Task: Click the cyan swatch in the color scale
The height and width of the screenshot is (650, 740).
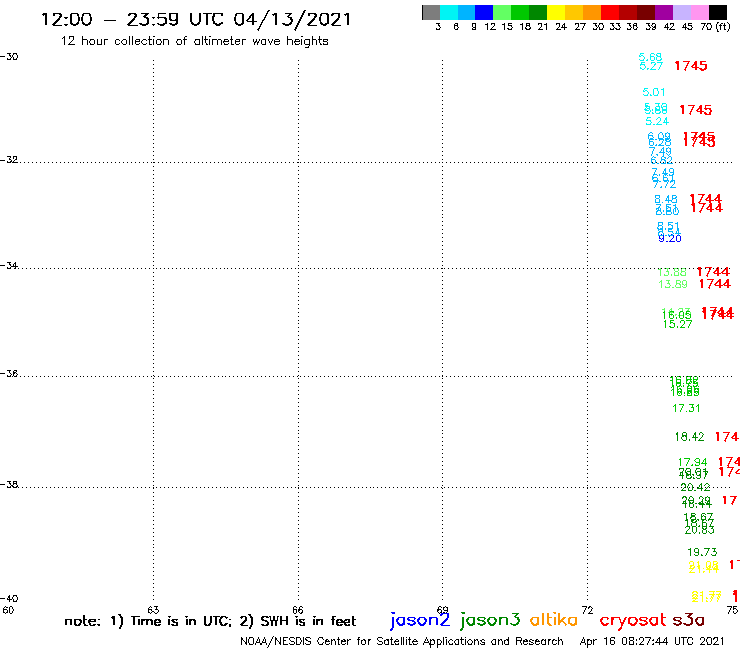Action: coord(449,12)
